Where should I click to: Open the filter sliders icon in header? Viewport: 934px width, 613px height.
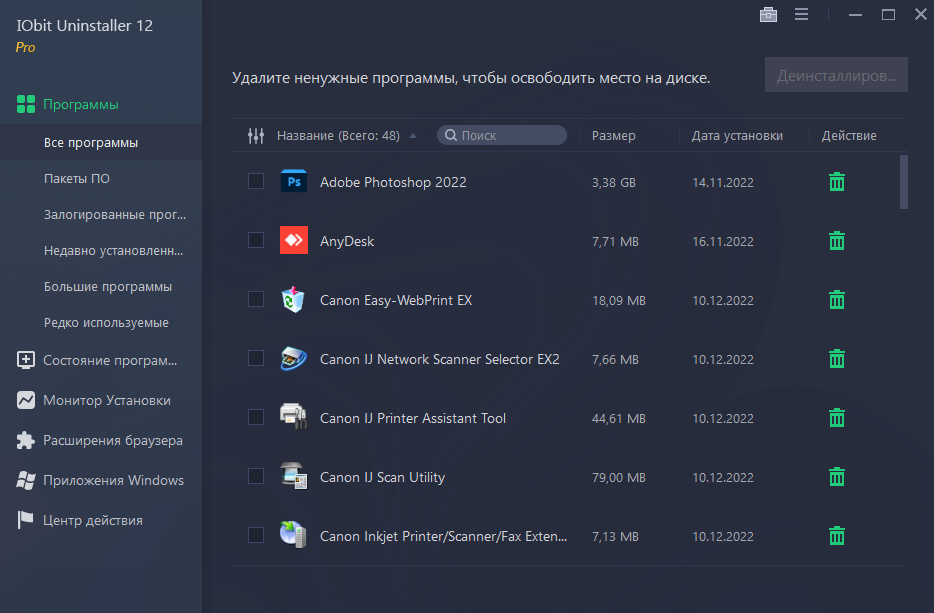(256, 136)
